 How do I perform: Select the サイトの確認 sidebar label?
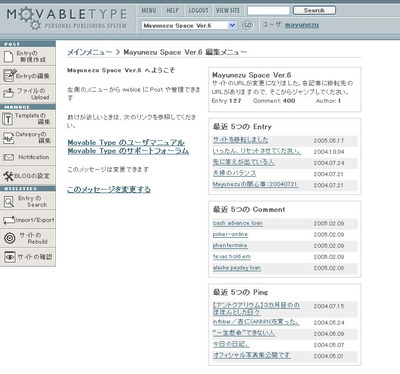pos(35,257)
